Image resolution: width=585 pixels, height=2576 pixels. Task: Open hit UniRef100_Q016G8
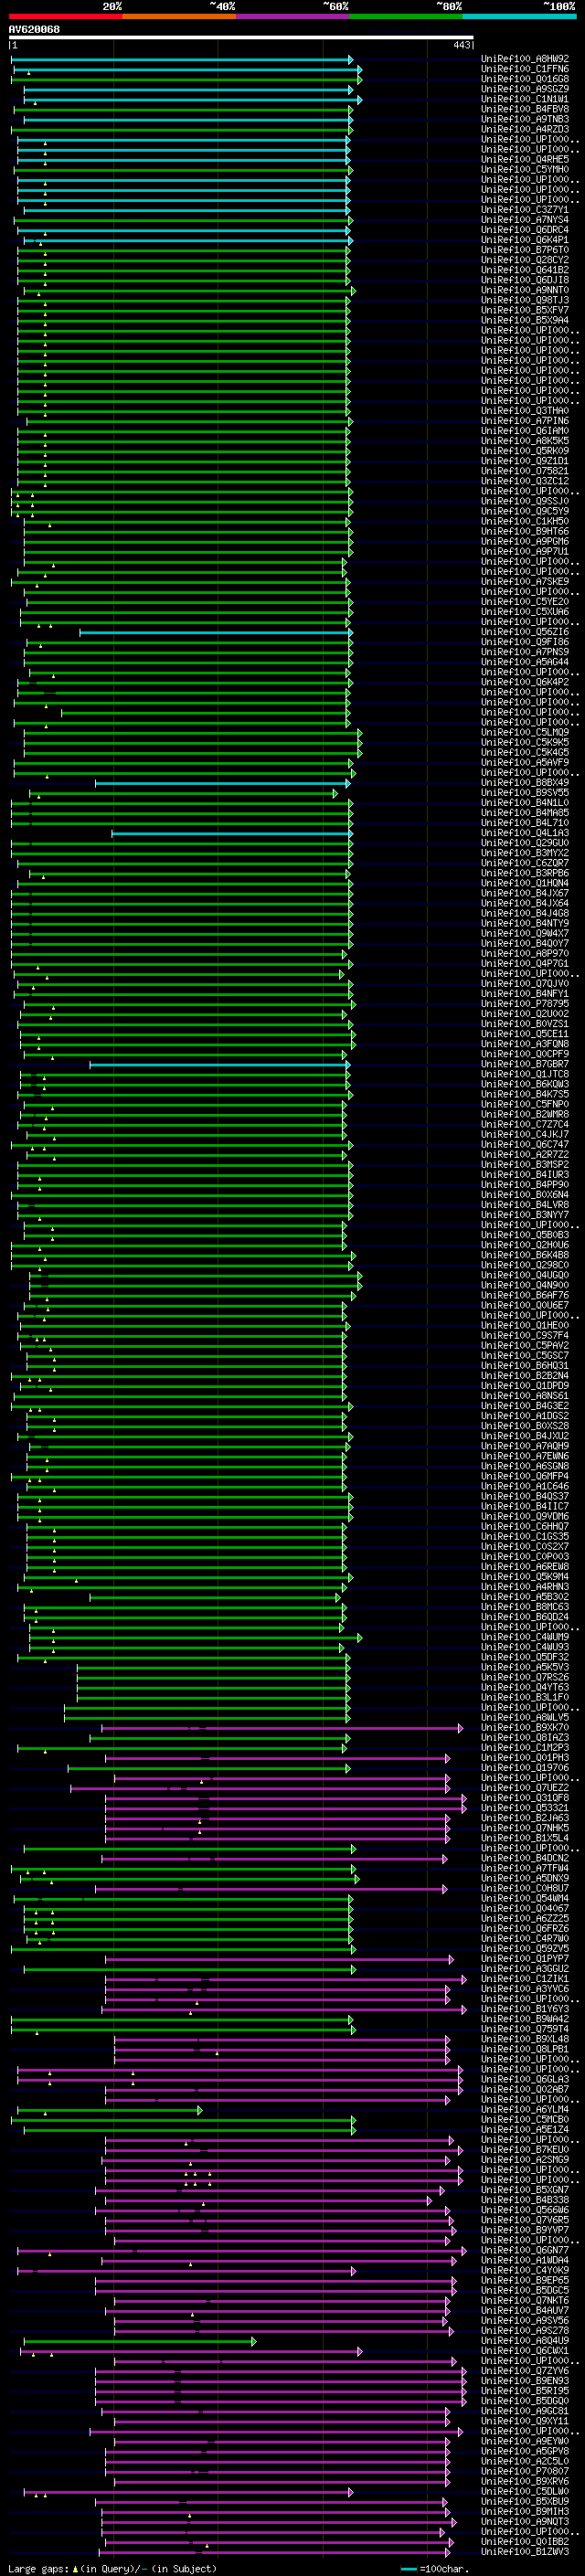[524, 79]
